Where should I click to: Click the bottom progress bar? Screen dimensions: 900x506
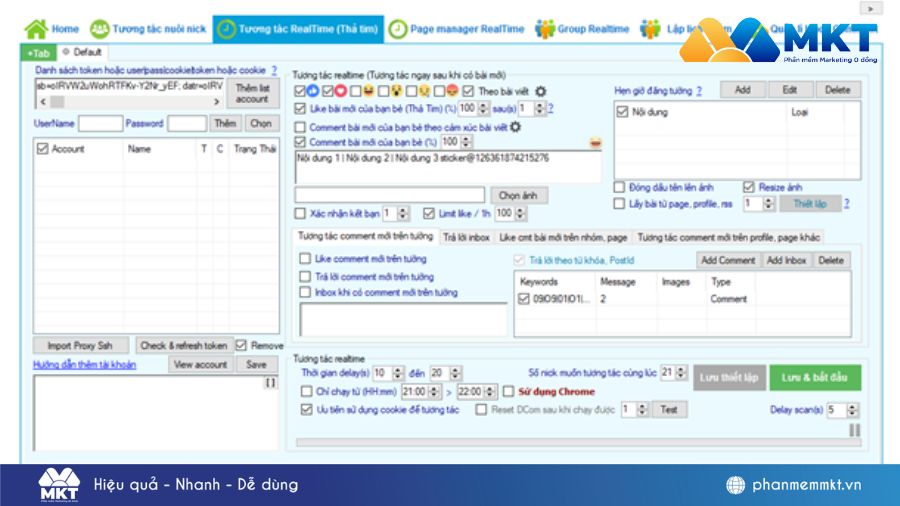coord(579,442)
